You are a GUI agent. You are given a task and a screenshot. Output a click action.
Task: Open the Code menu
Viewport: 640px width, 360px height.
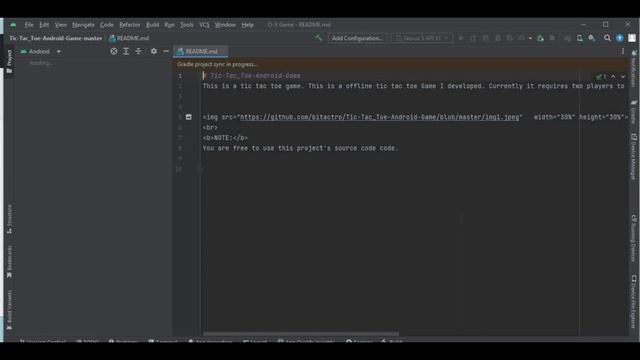point(107,25)
